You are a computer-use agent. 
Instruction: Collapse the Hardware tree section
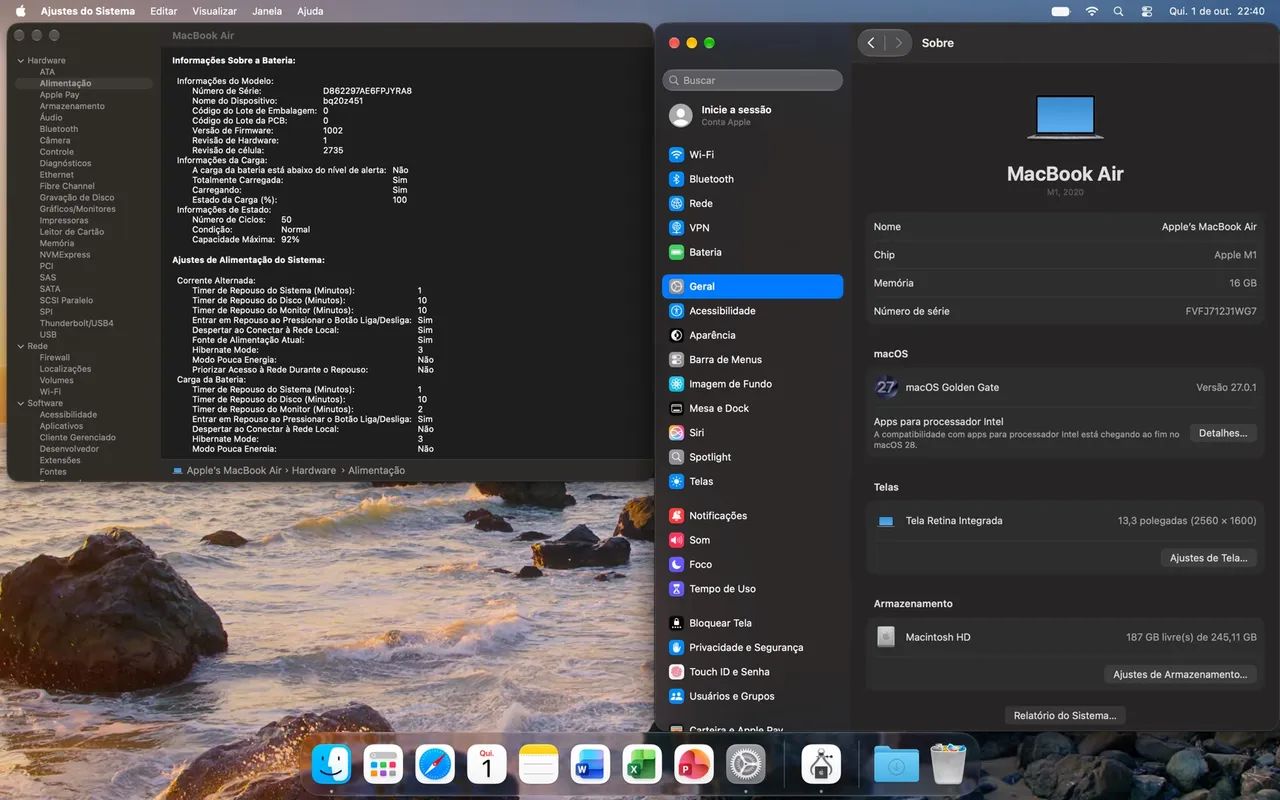tap(20, 61)
